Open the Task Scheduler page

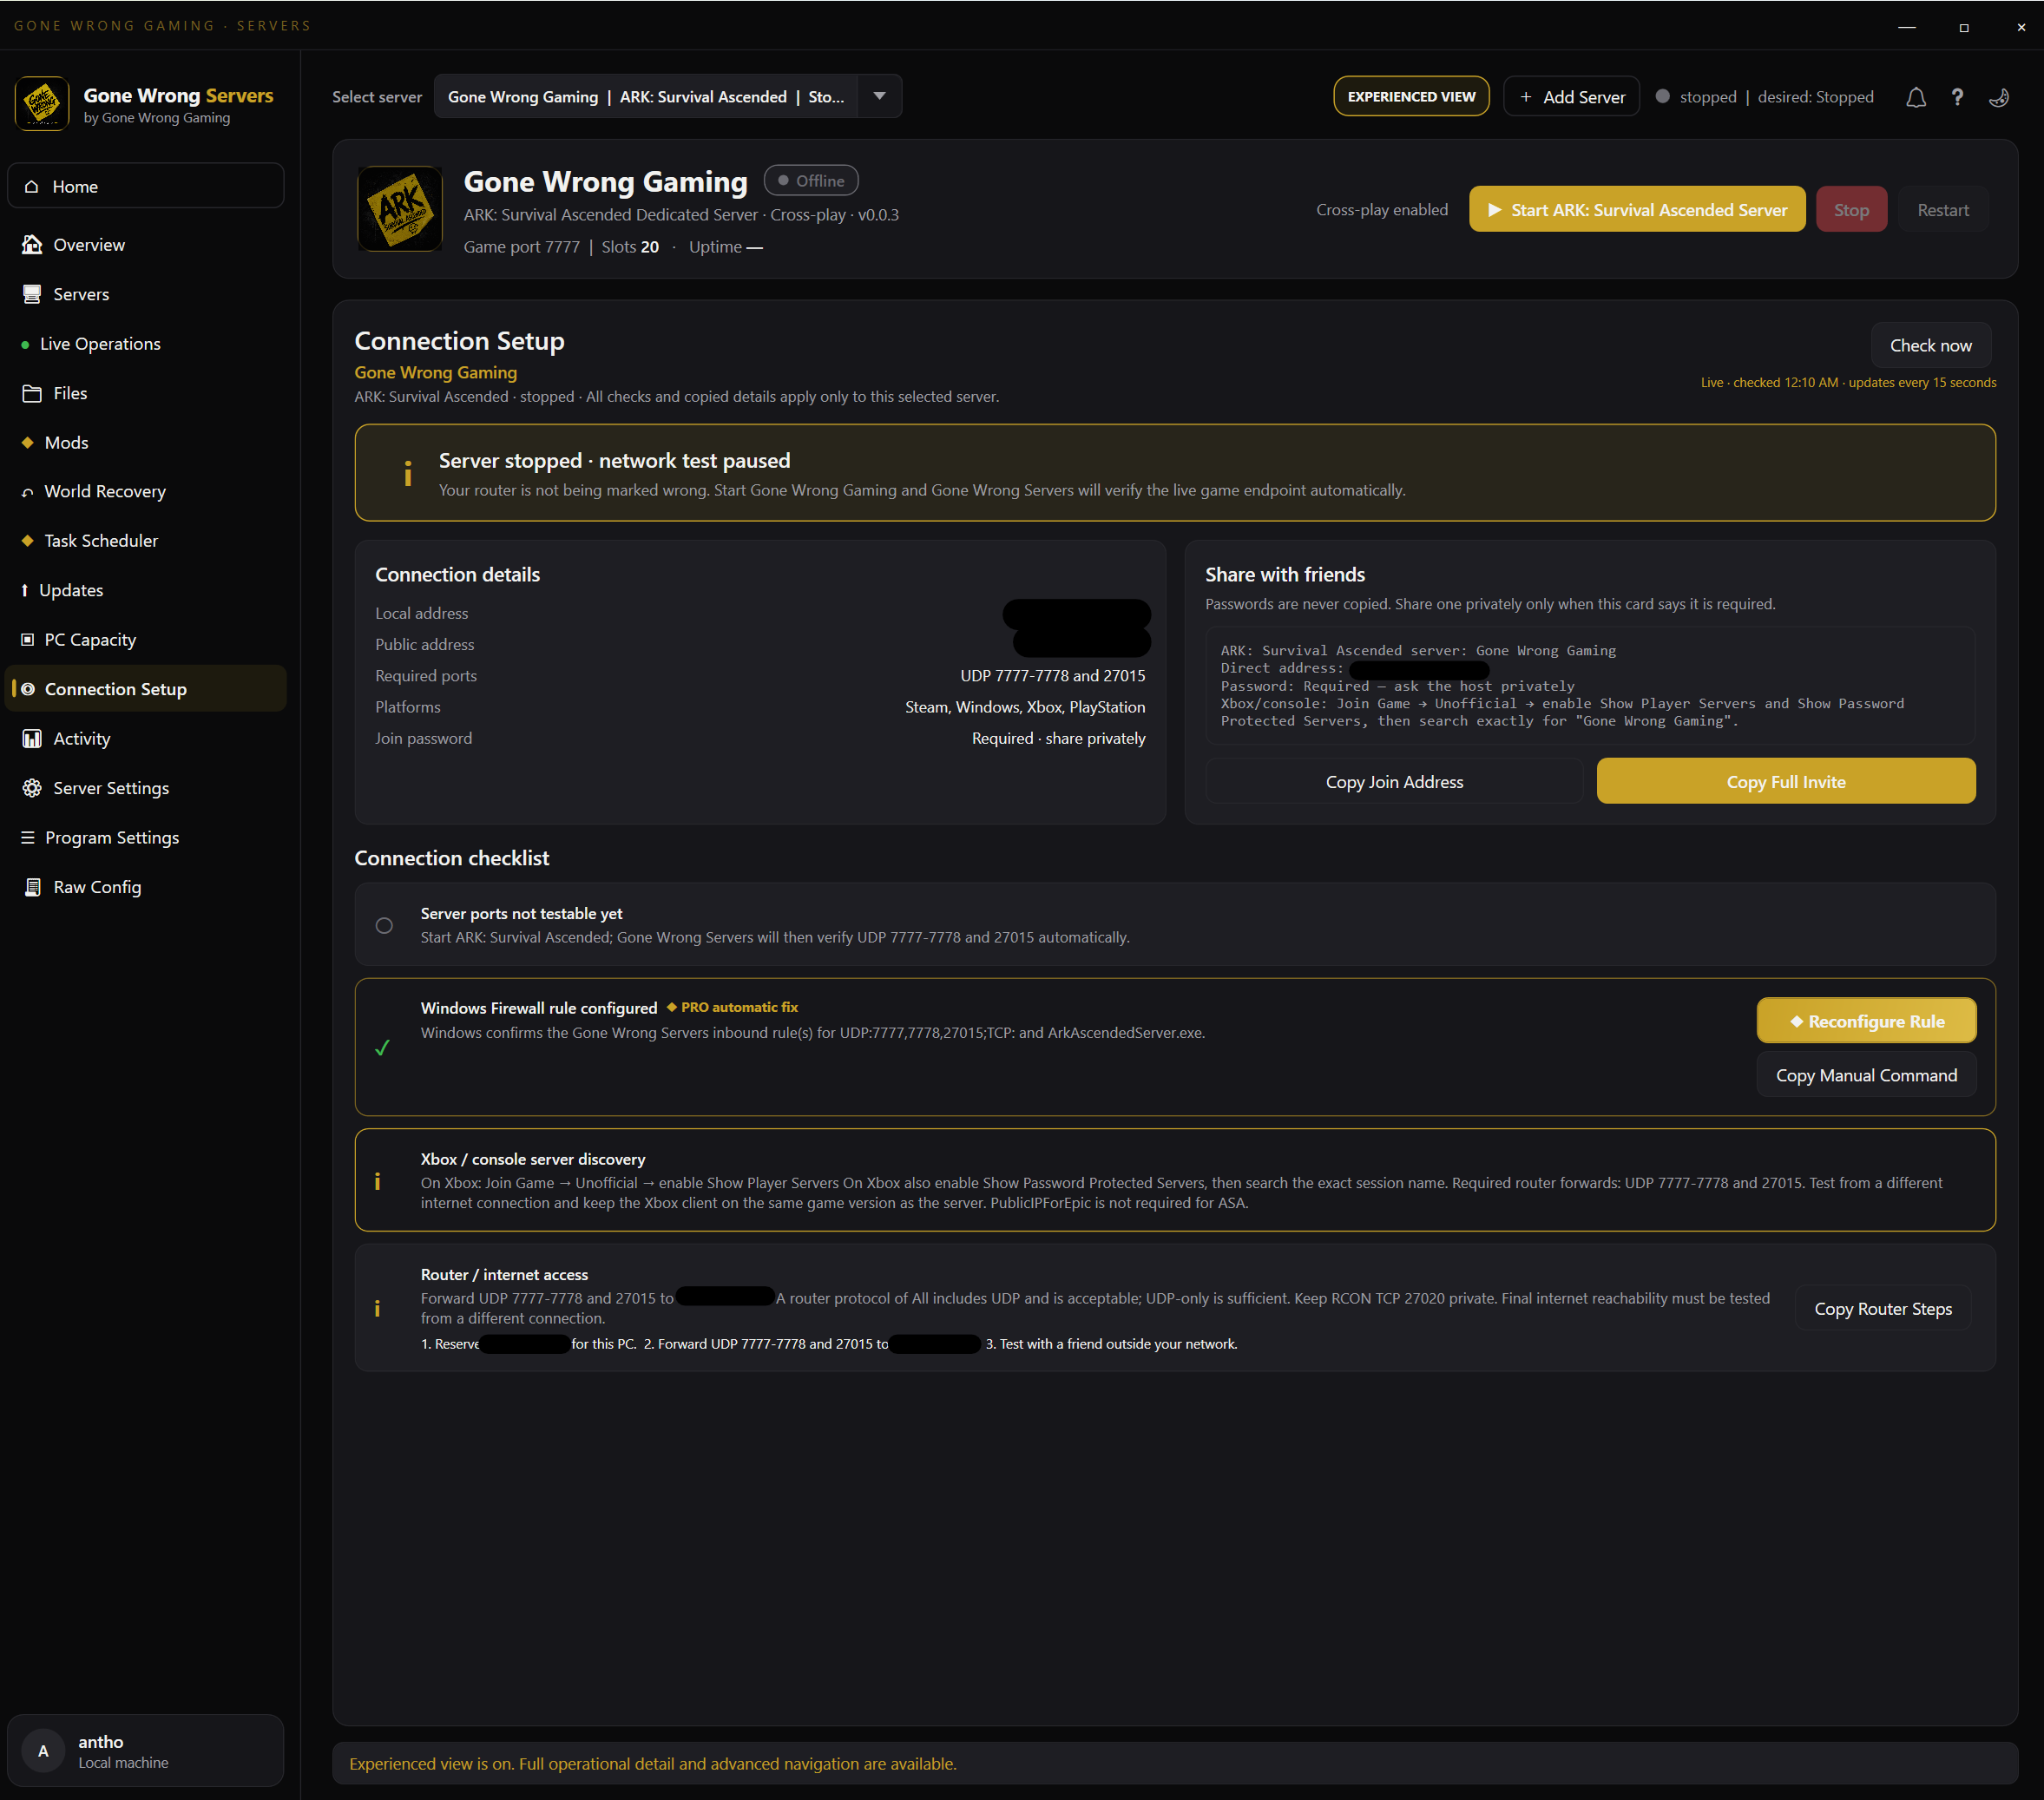pos(146,541)
